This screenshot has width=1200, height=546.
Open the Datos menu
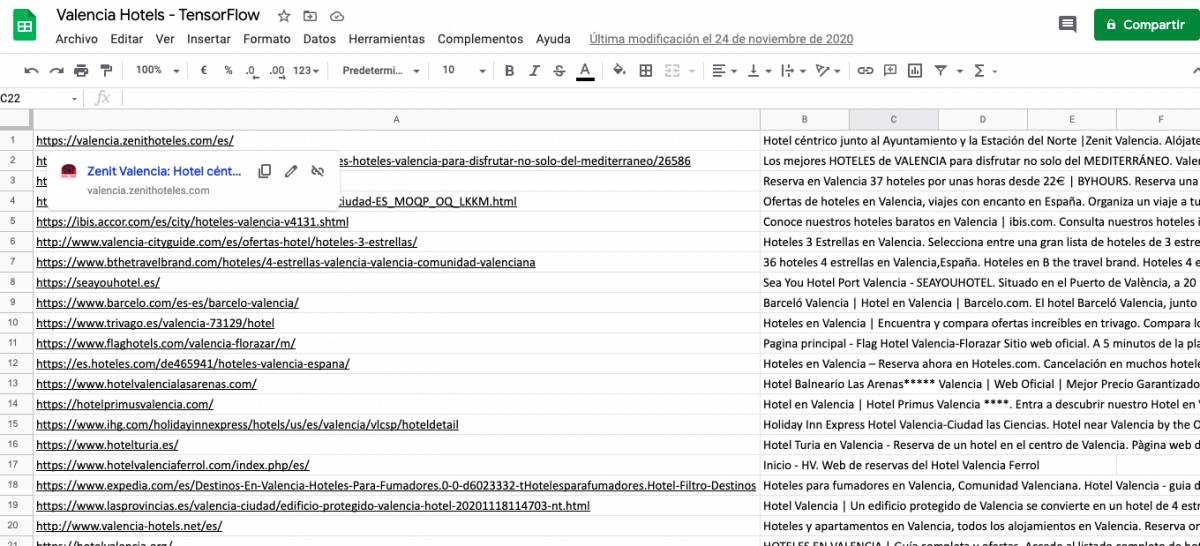point(320,39)
